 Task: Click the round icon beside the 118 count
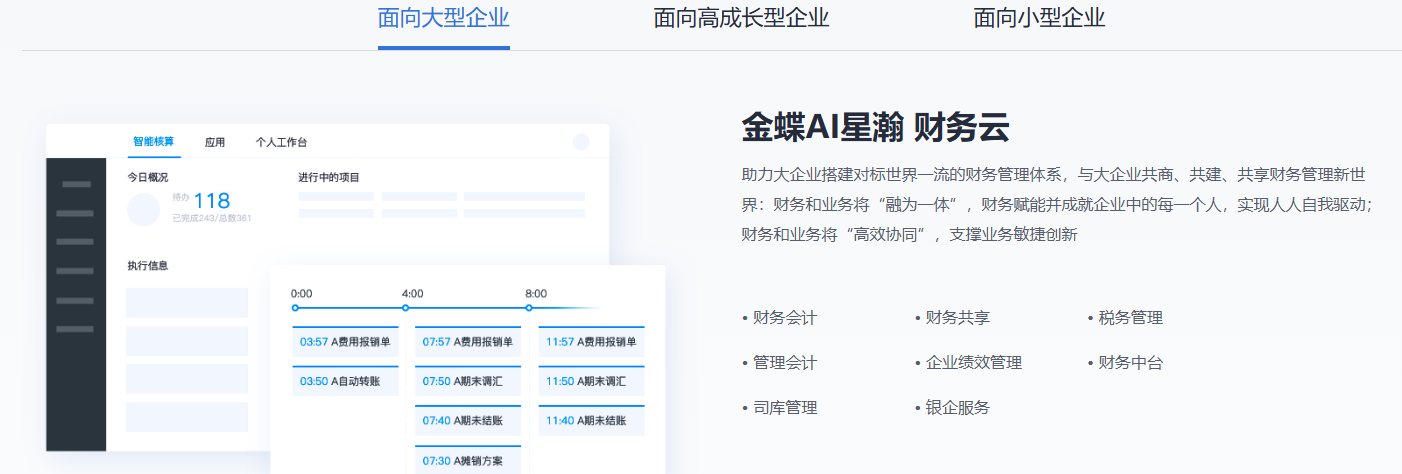click(x=144, y=209)
